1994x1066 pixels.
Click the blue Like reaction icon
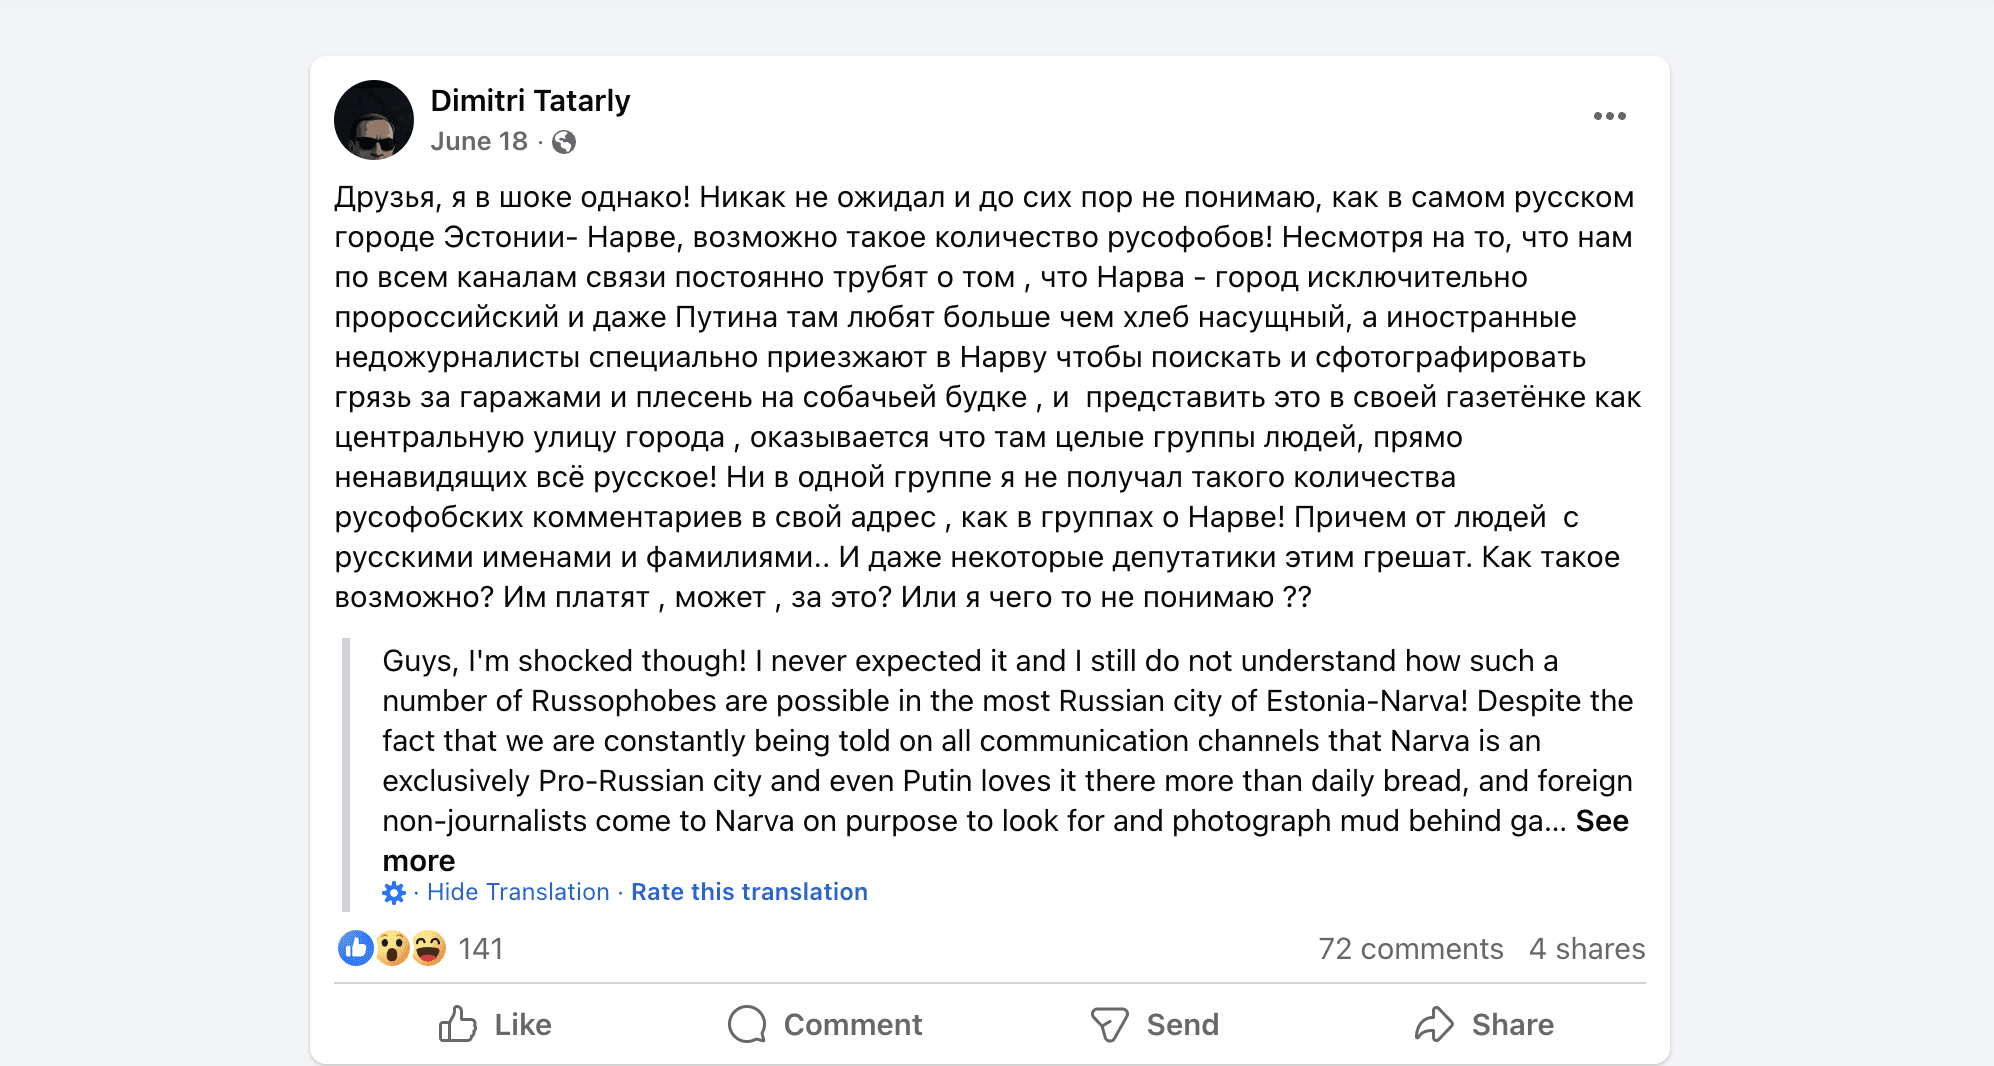pyautogui.click(x=355, y=948)
